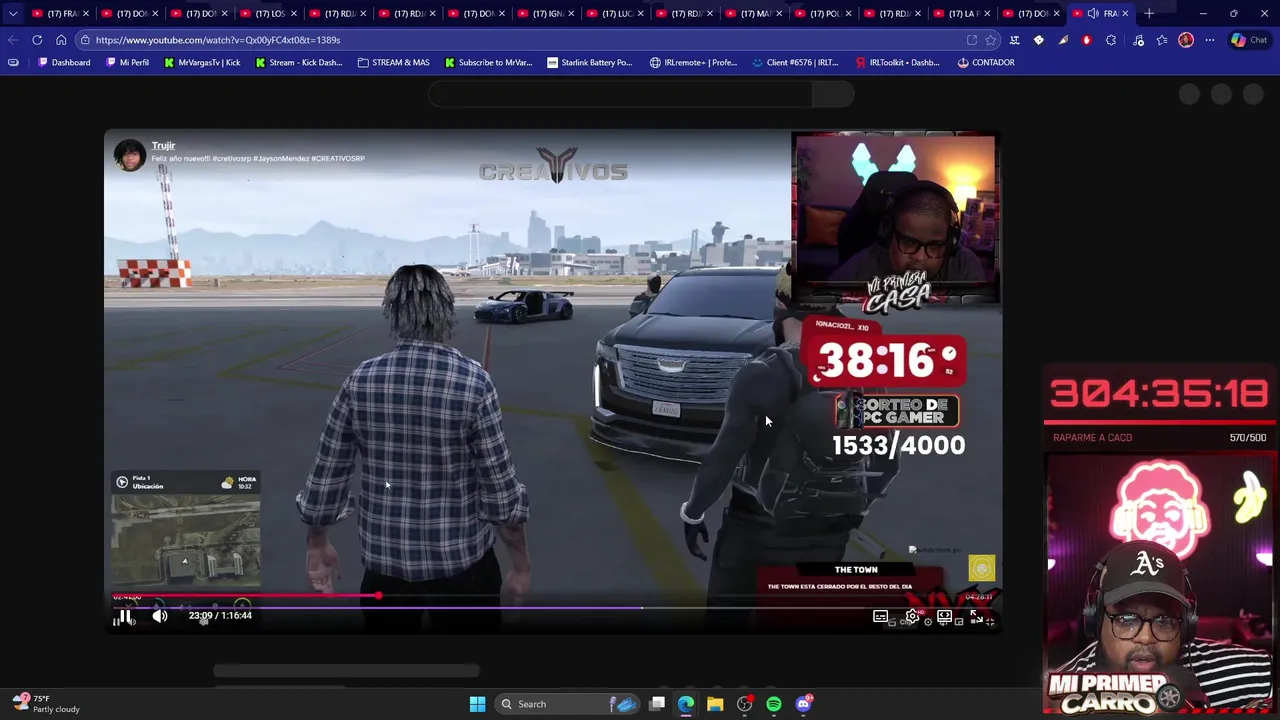Mute the video with the speaker icon

160,616
